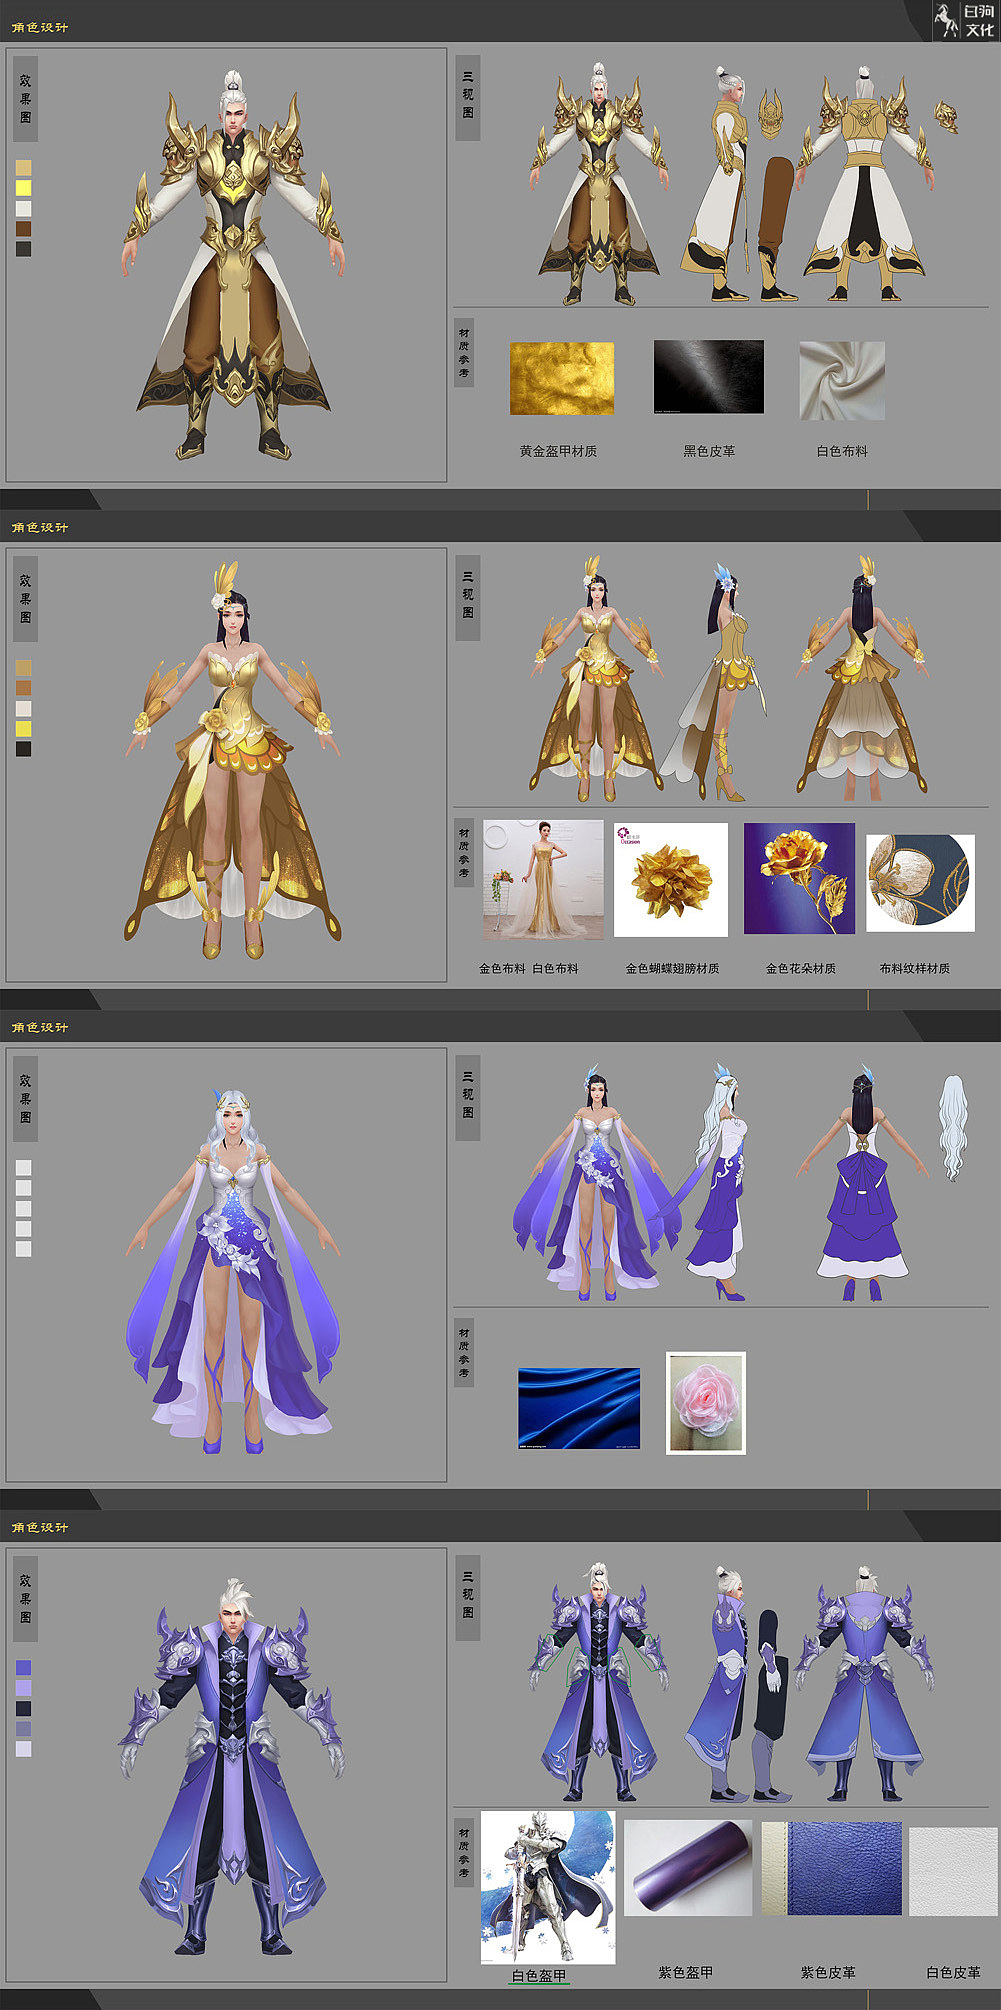Open the gold rose on blue reference
Viewport: 1001px width, 2010px height.
click(799, 879)
